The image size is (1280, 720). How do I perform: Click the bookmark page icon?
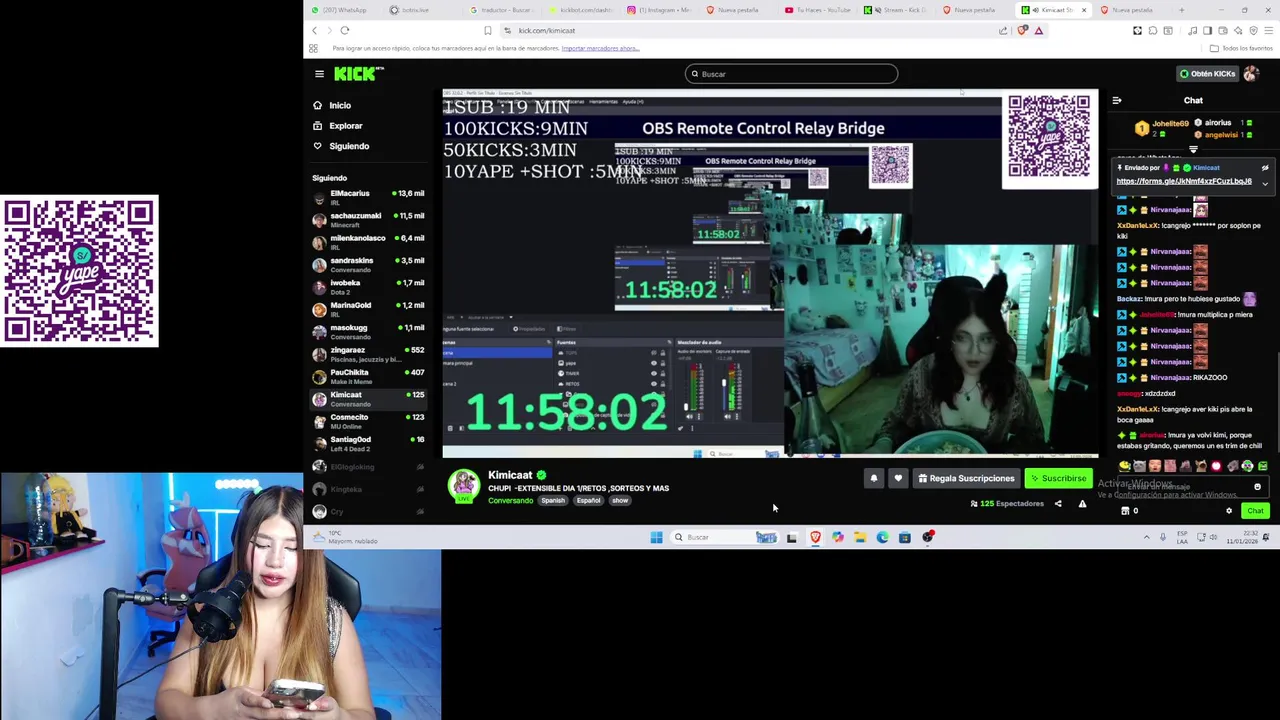pyautogui.click(x=488, y=31)
